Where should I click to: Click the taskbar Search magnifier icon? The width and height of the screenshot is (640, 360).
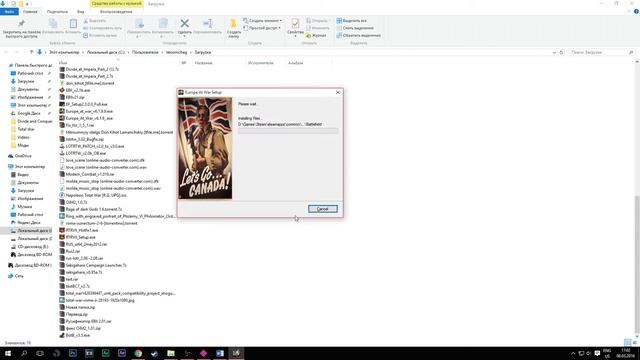(x=24, y=353)
